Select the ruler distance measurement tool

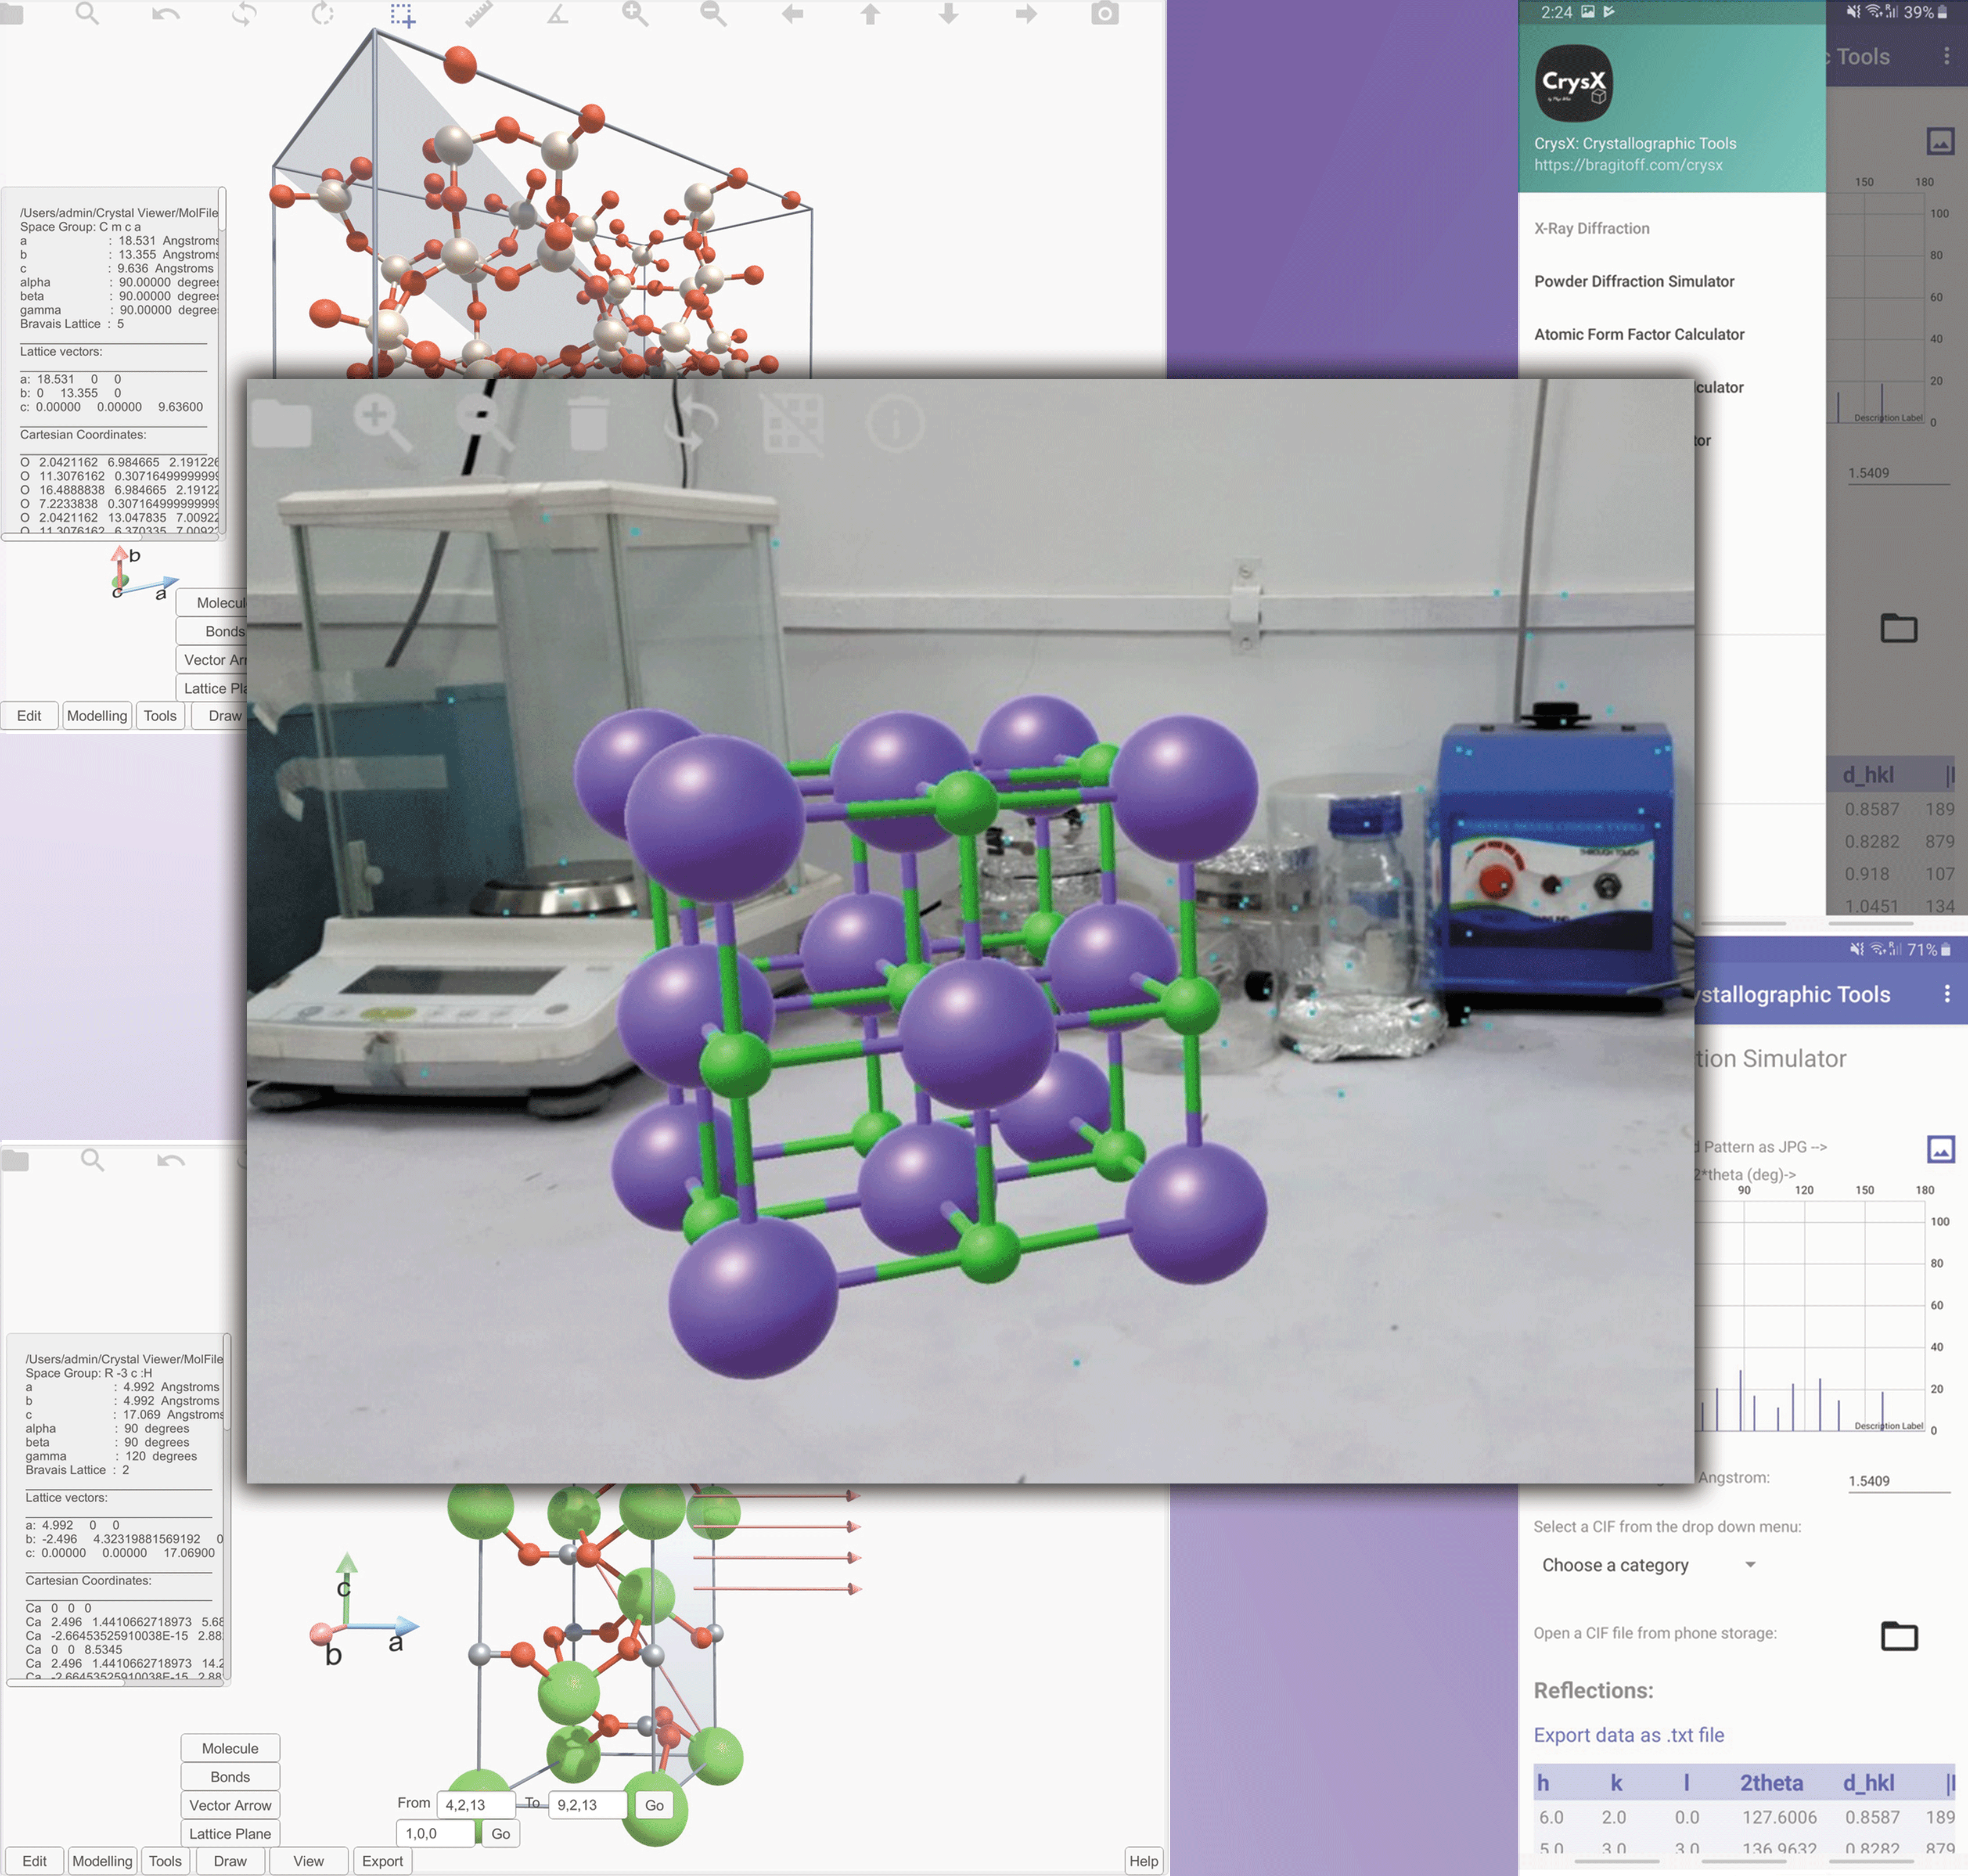tap(479, 14)
